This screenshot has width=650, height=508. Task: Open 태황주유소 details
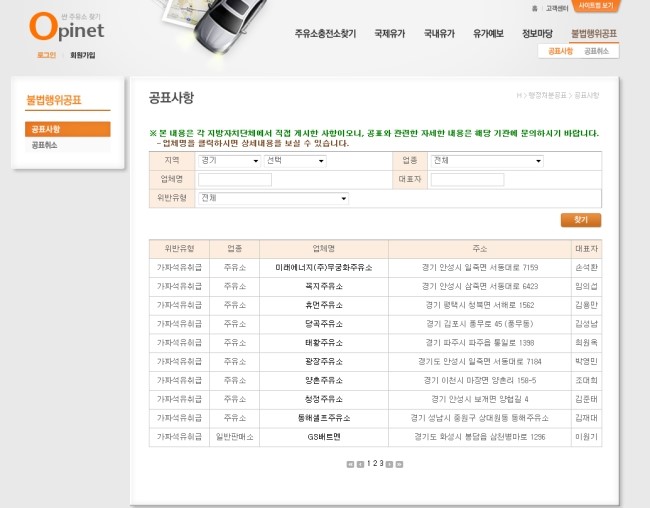324,343
